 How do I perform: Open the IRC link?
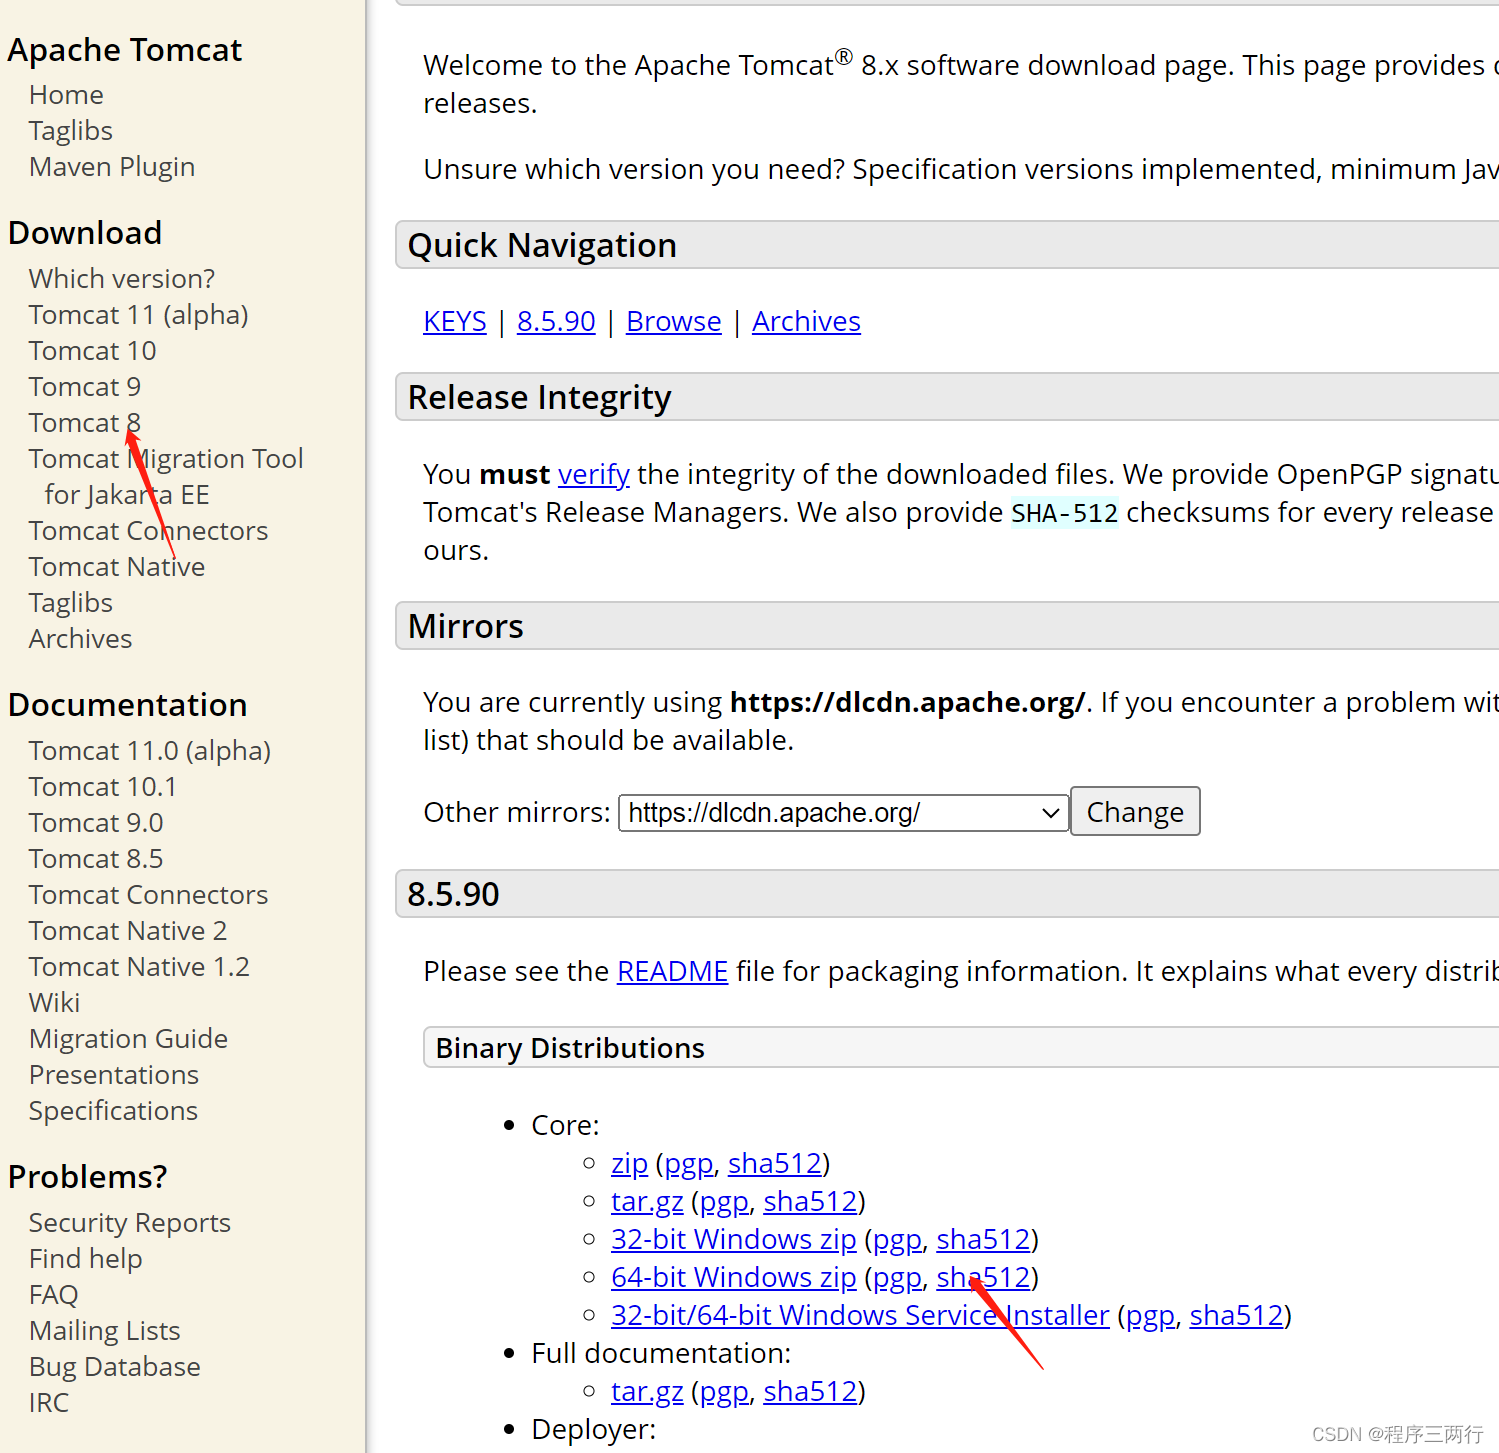pyautogui.click(x=49, y=1403)
